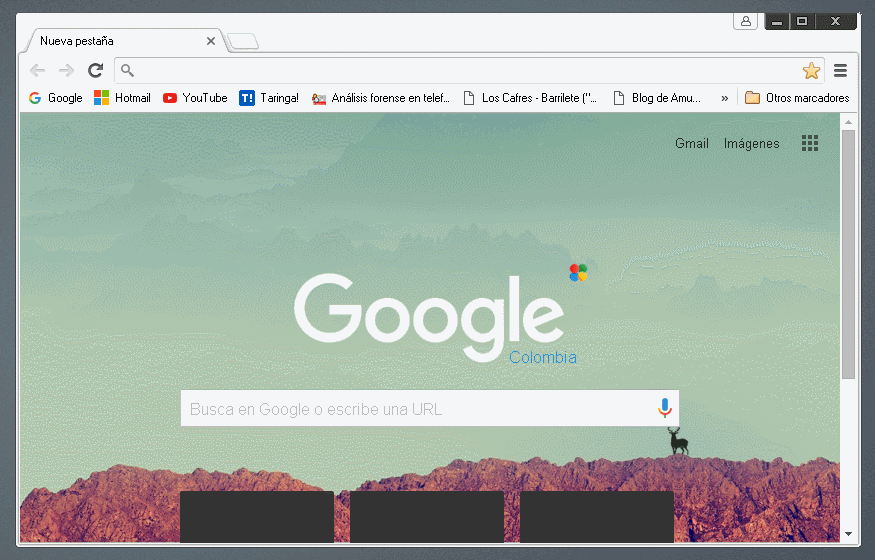This screenshot has width=875, height=560.
Task: Close the Nueva pestaña tab
Action: pos(210,41)
